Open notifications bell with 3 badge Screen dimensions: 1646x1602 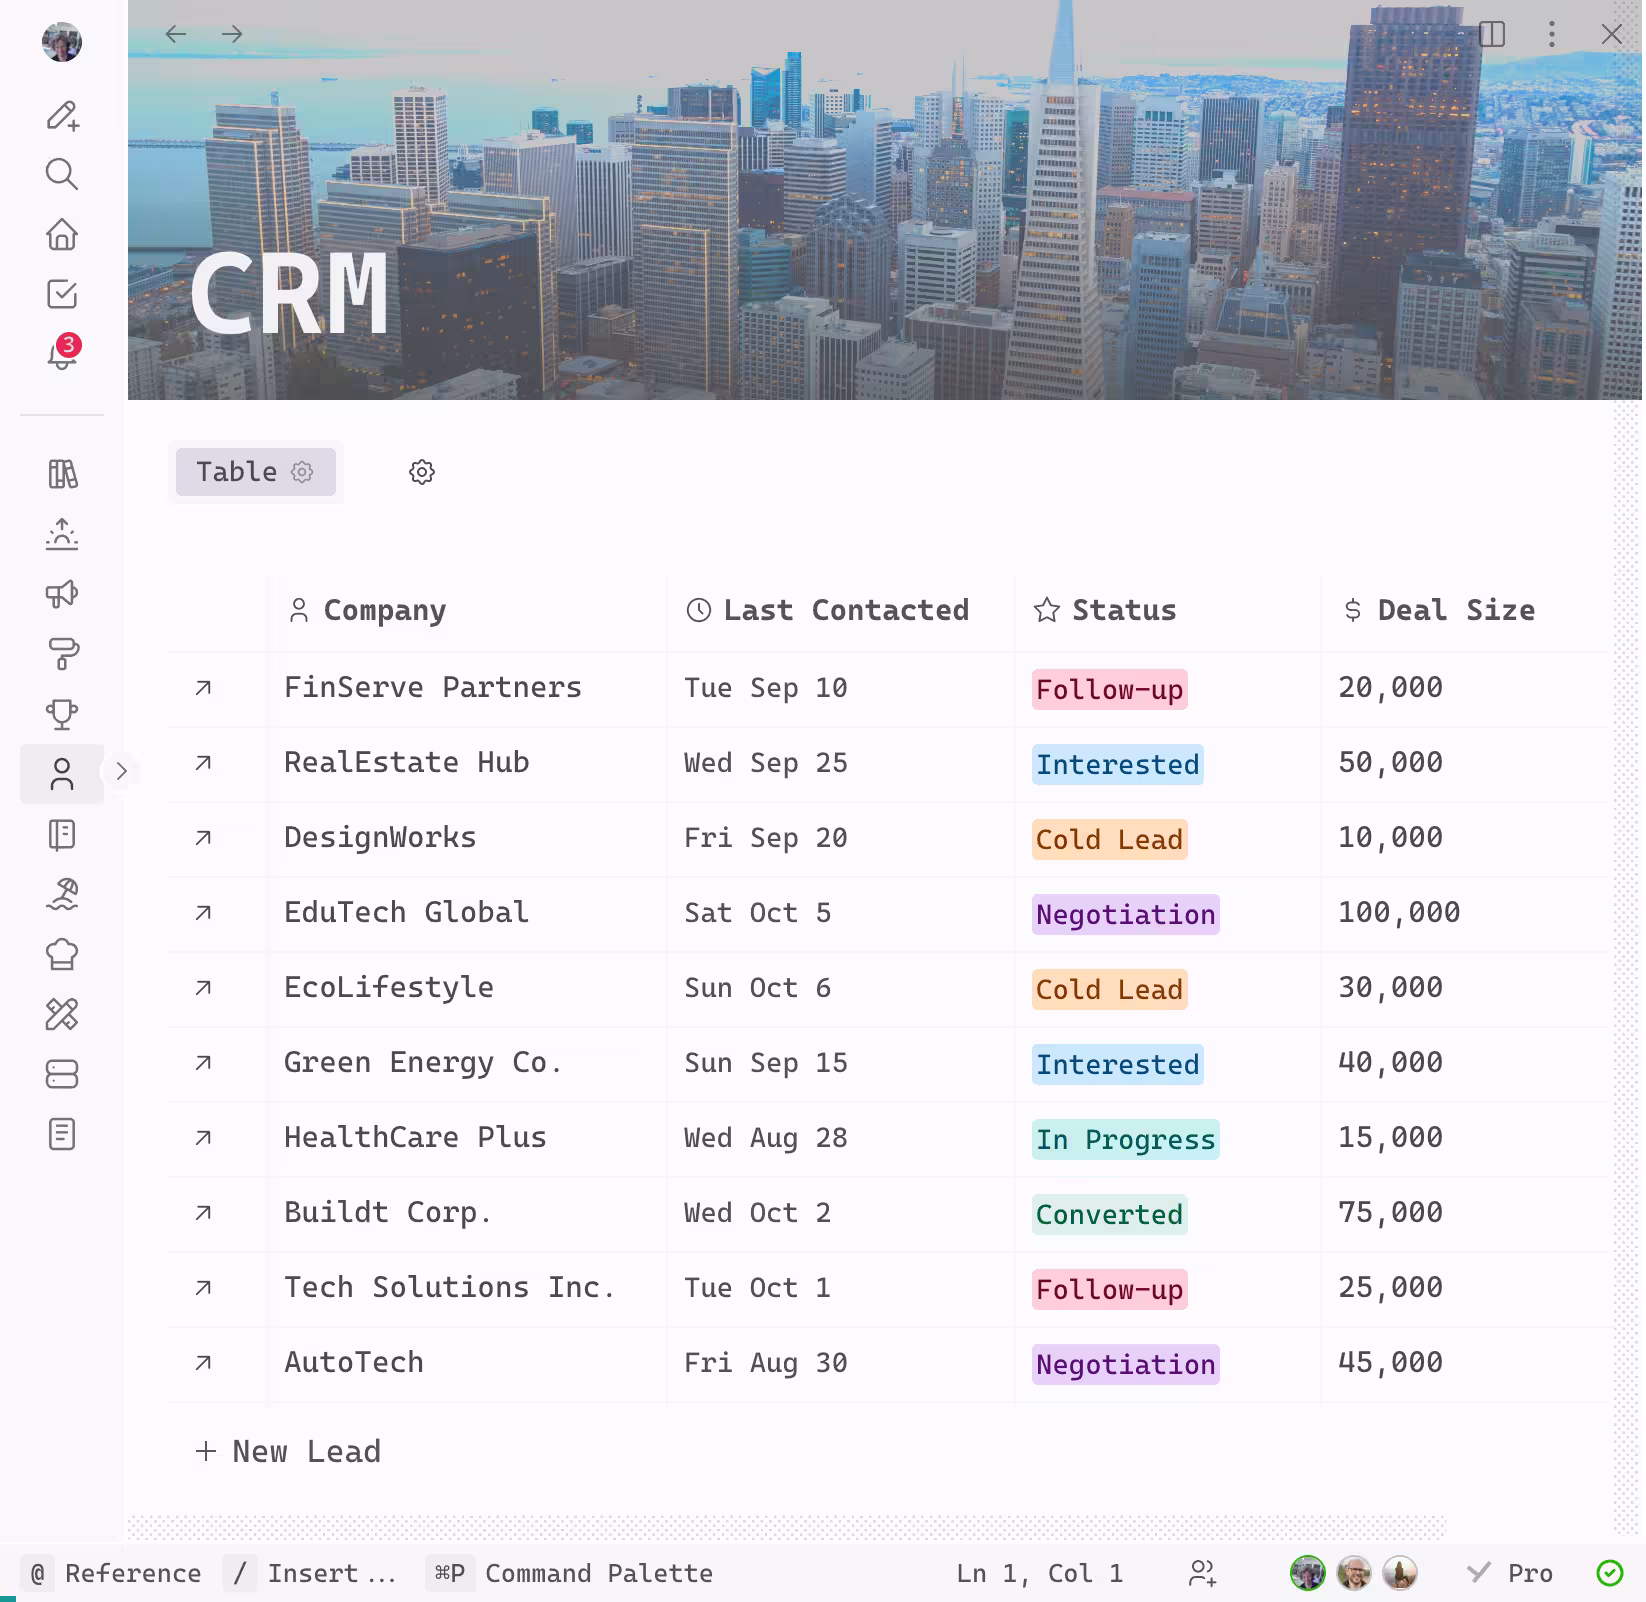point(62,354)
